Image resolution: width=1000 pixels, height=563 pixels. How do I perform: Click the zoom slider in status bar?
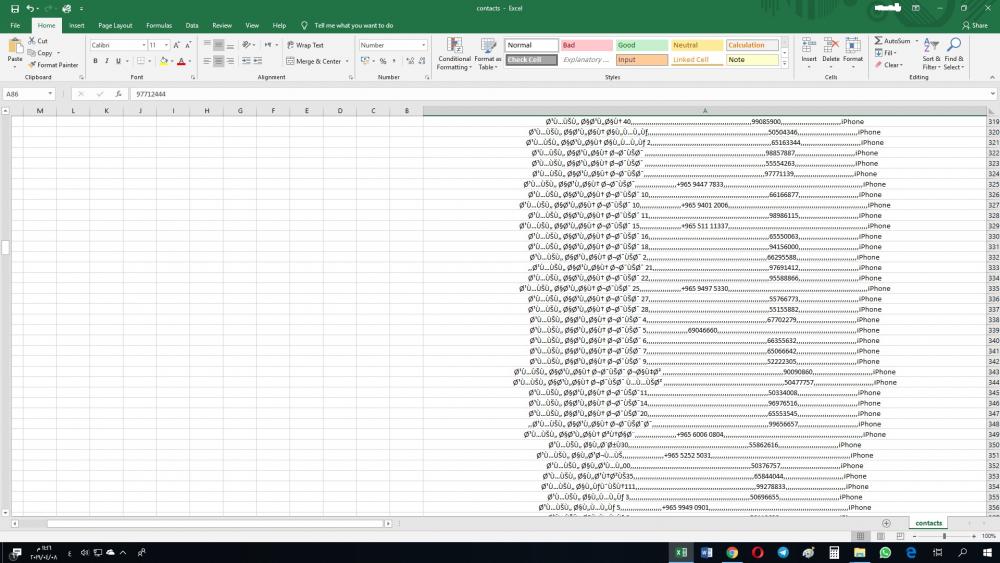pos(945,536)
